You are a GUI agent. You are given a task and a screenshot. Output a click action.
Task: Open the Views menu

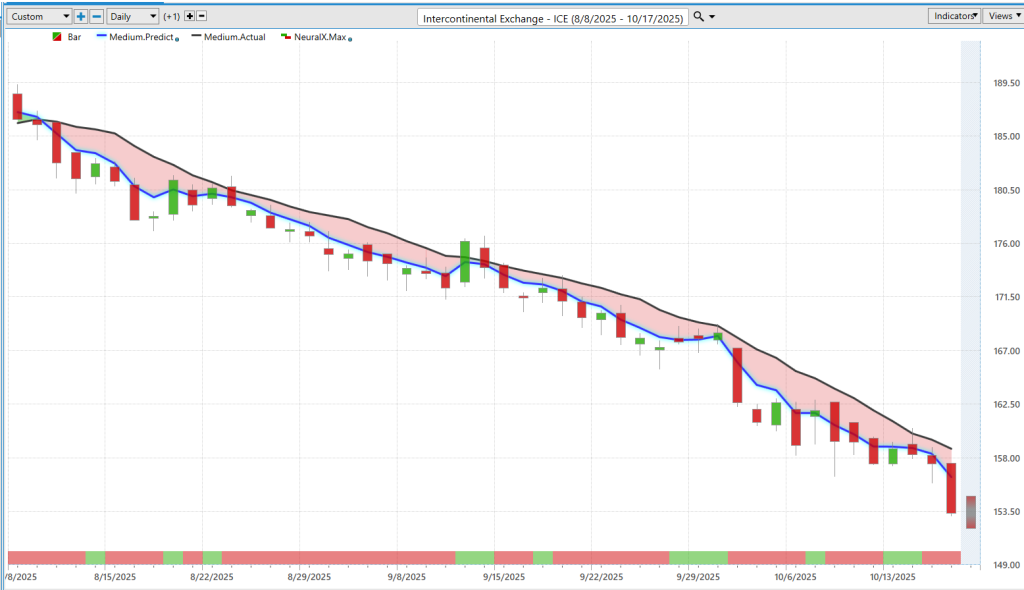pos(1003,16)
